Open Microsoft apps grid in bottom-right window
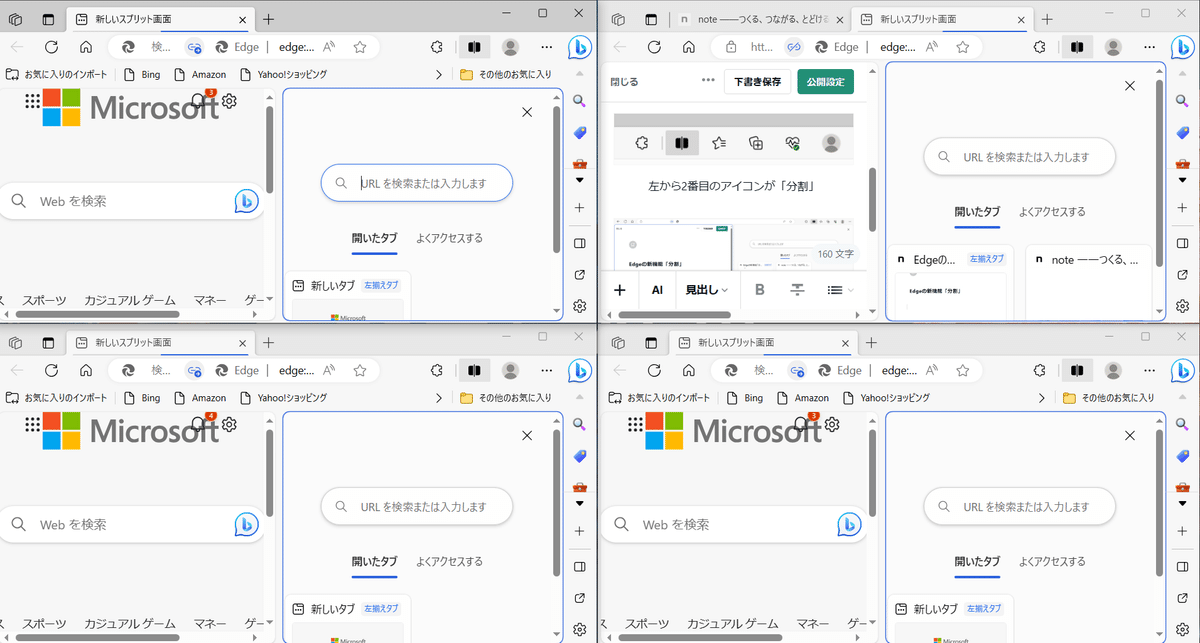The height and width of the screenshot is (643, 1200). point(635,424)
